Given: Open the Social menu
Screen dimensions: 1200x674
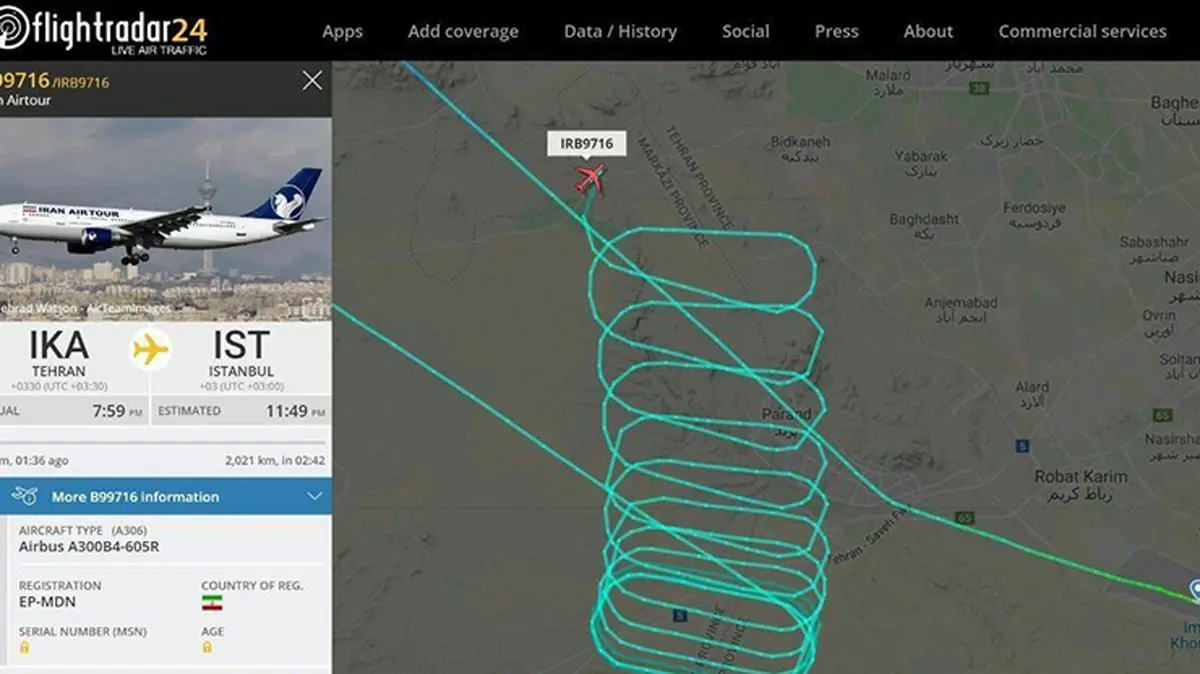Looking at the screenshot, I should [x=746, y=31].
